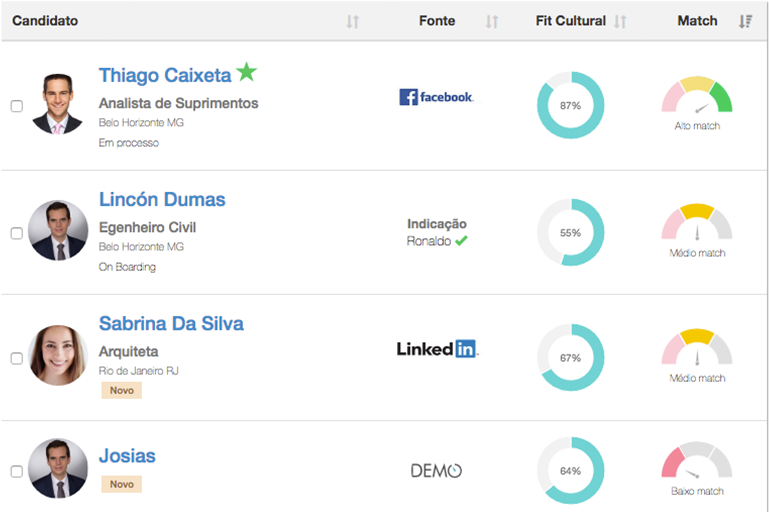The image size is (769, 512).
Task: Select Lincón Dumas row checkbox
Action: point(17,233)
